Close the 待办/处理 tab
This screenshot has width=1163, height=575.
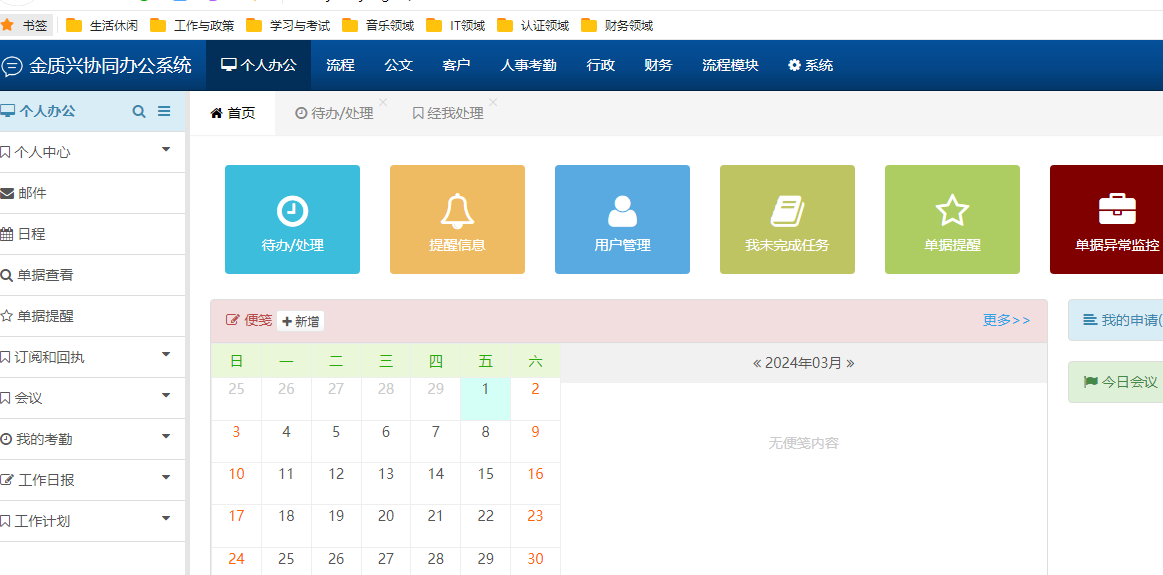click(383, 102)
